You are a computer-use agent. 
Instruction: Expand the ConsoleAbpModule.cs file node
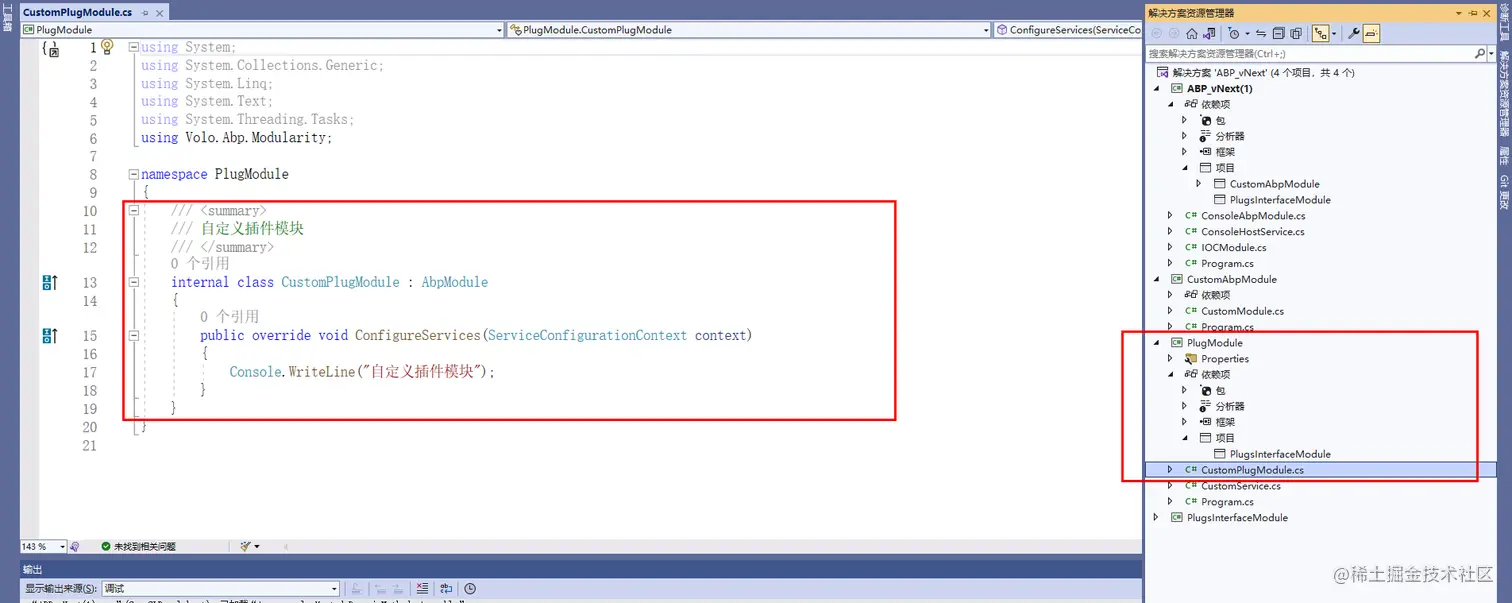tap(1171, 216)
